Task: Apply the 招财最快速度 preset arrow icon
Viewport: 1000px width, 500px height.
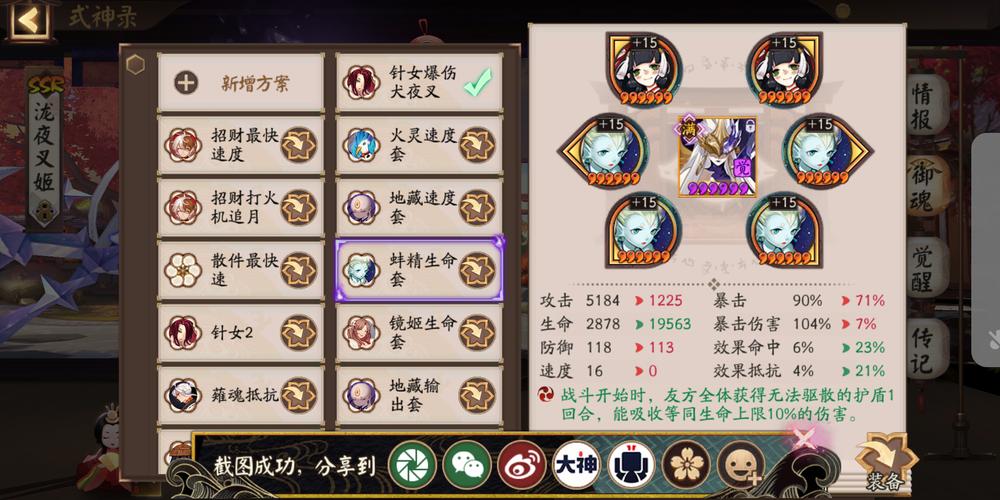Action: (299, 145)
